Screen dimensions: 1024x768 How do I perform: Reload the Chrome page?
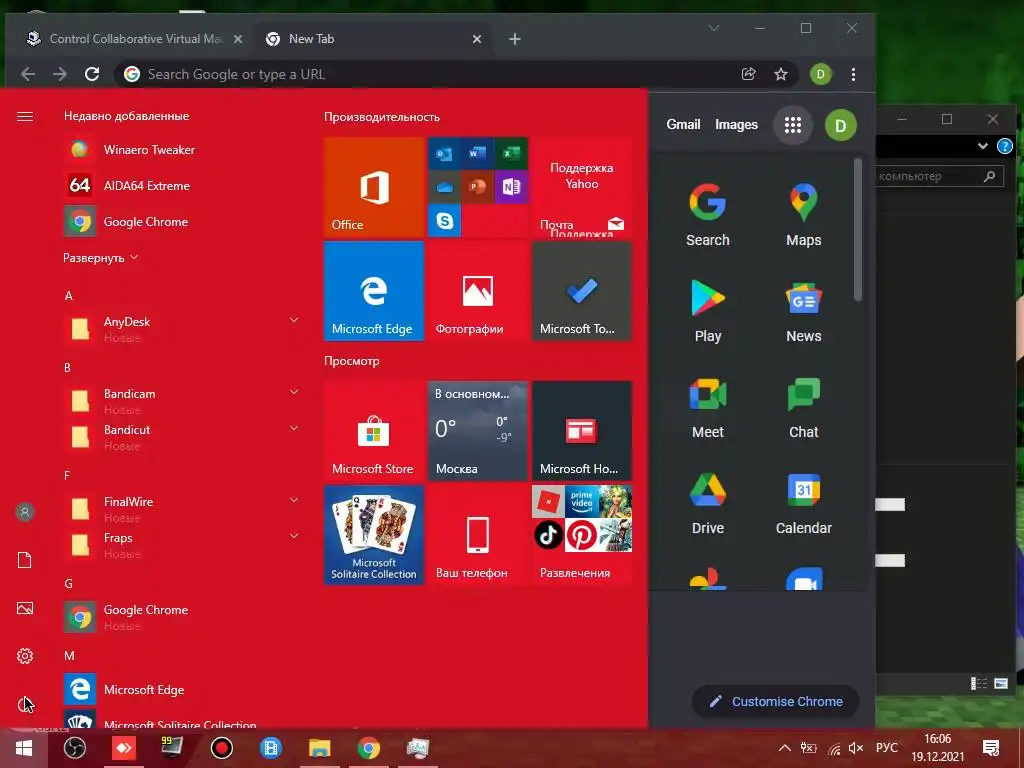[92, 74]
